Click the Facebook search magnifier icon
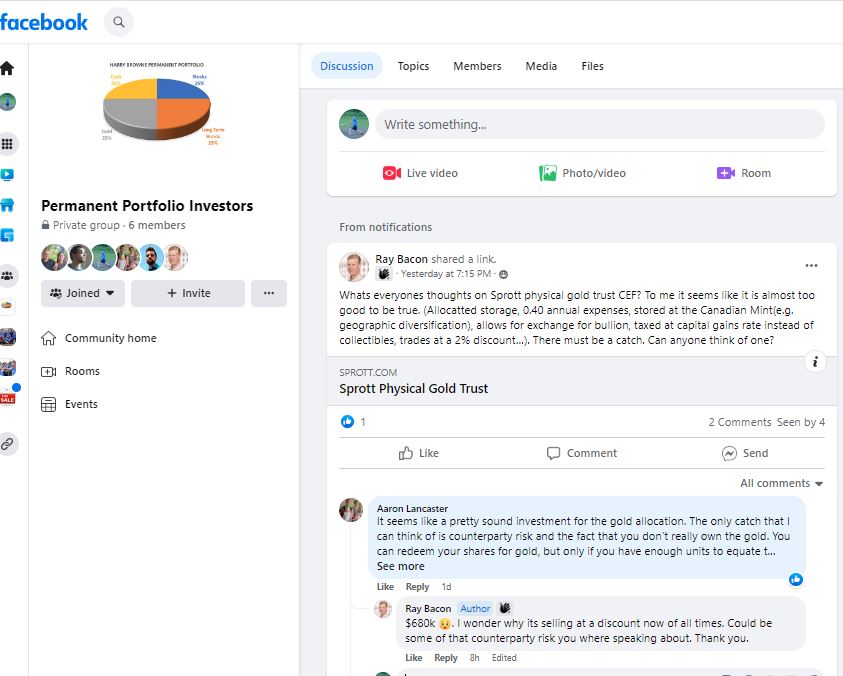Viewport: 843px width, 676px height. coord(119,21)
